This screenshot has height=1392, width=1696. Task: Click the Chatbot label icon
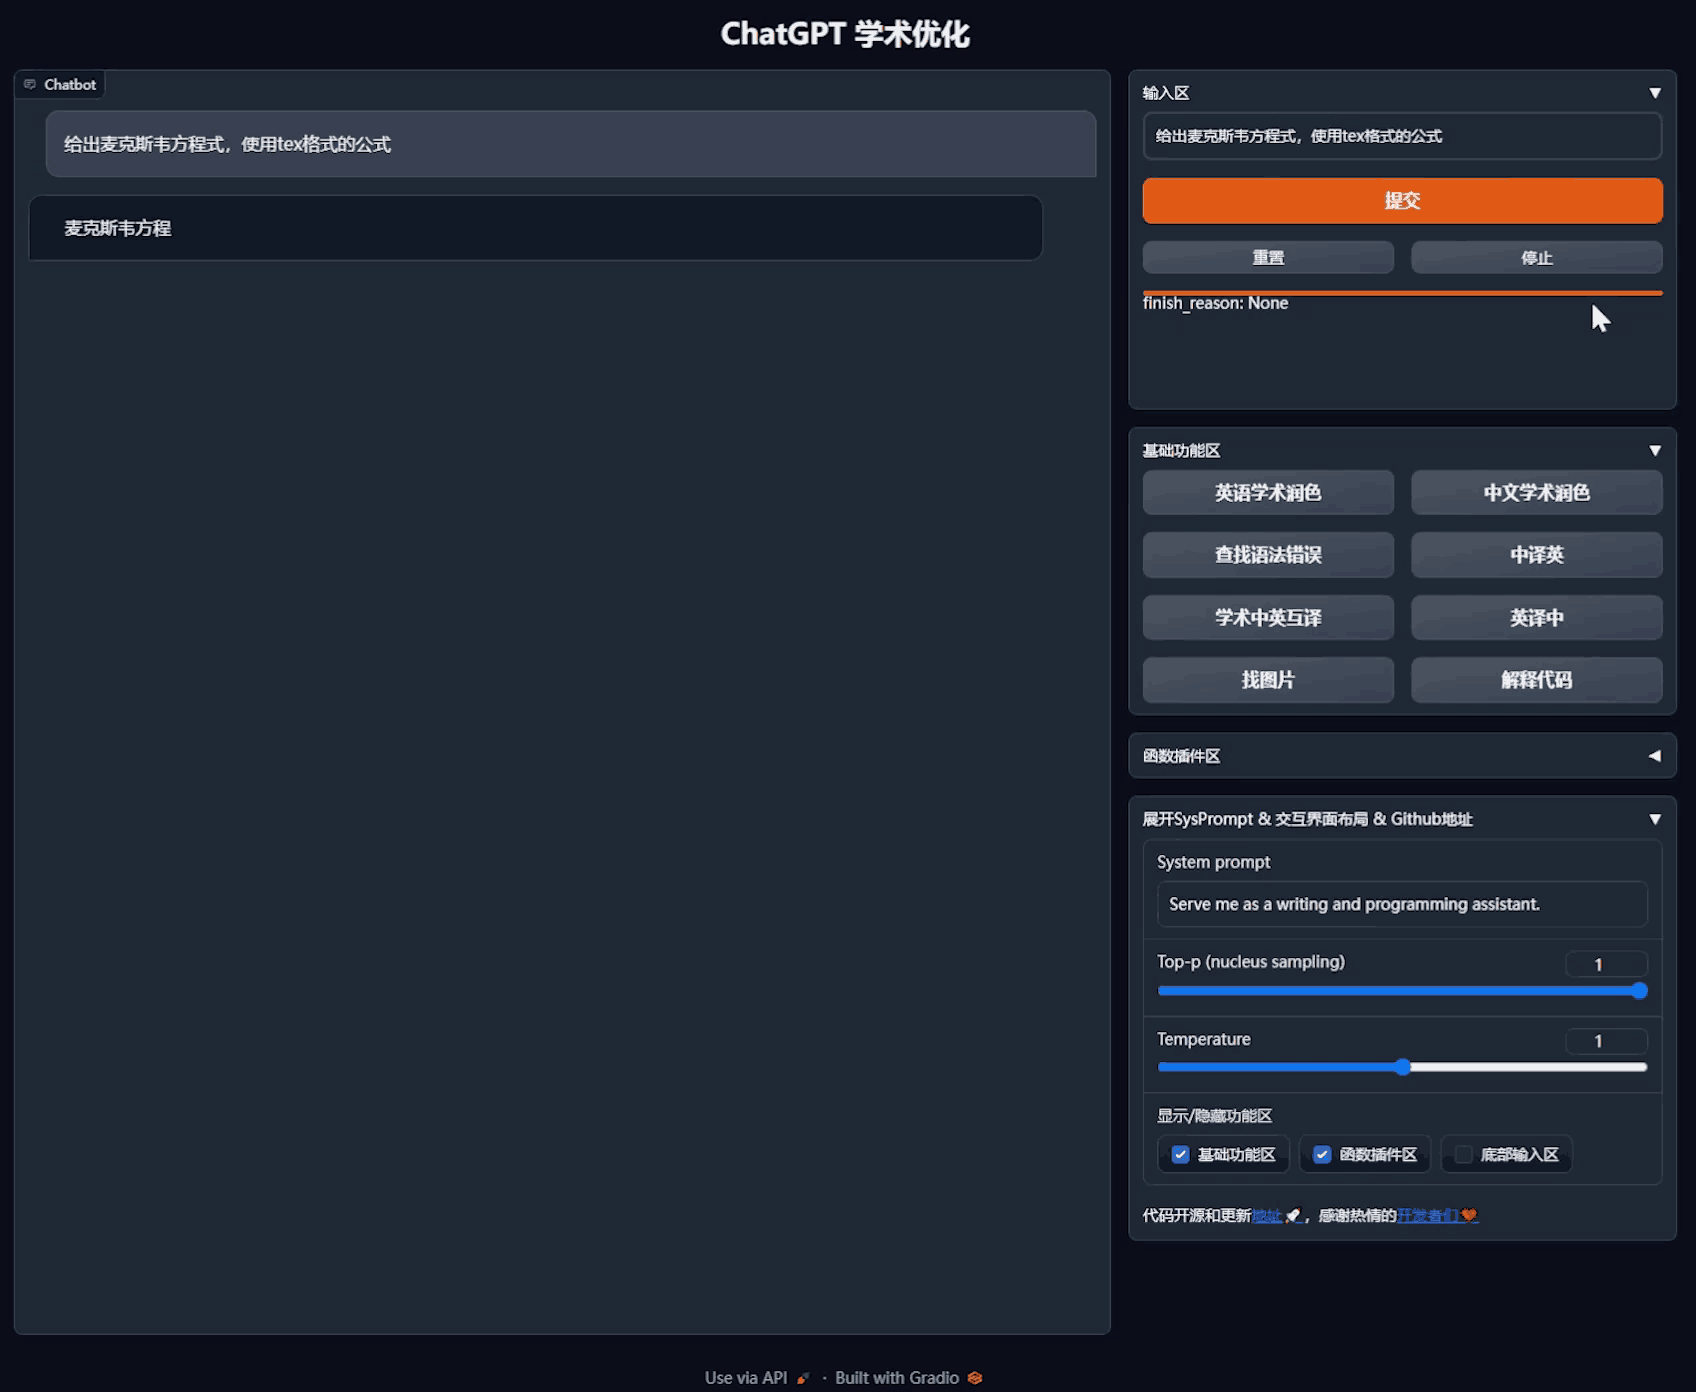(x=30, y=85)
